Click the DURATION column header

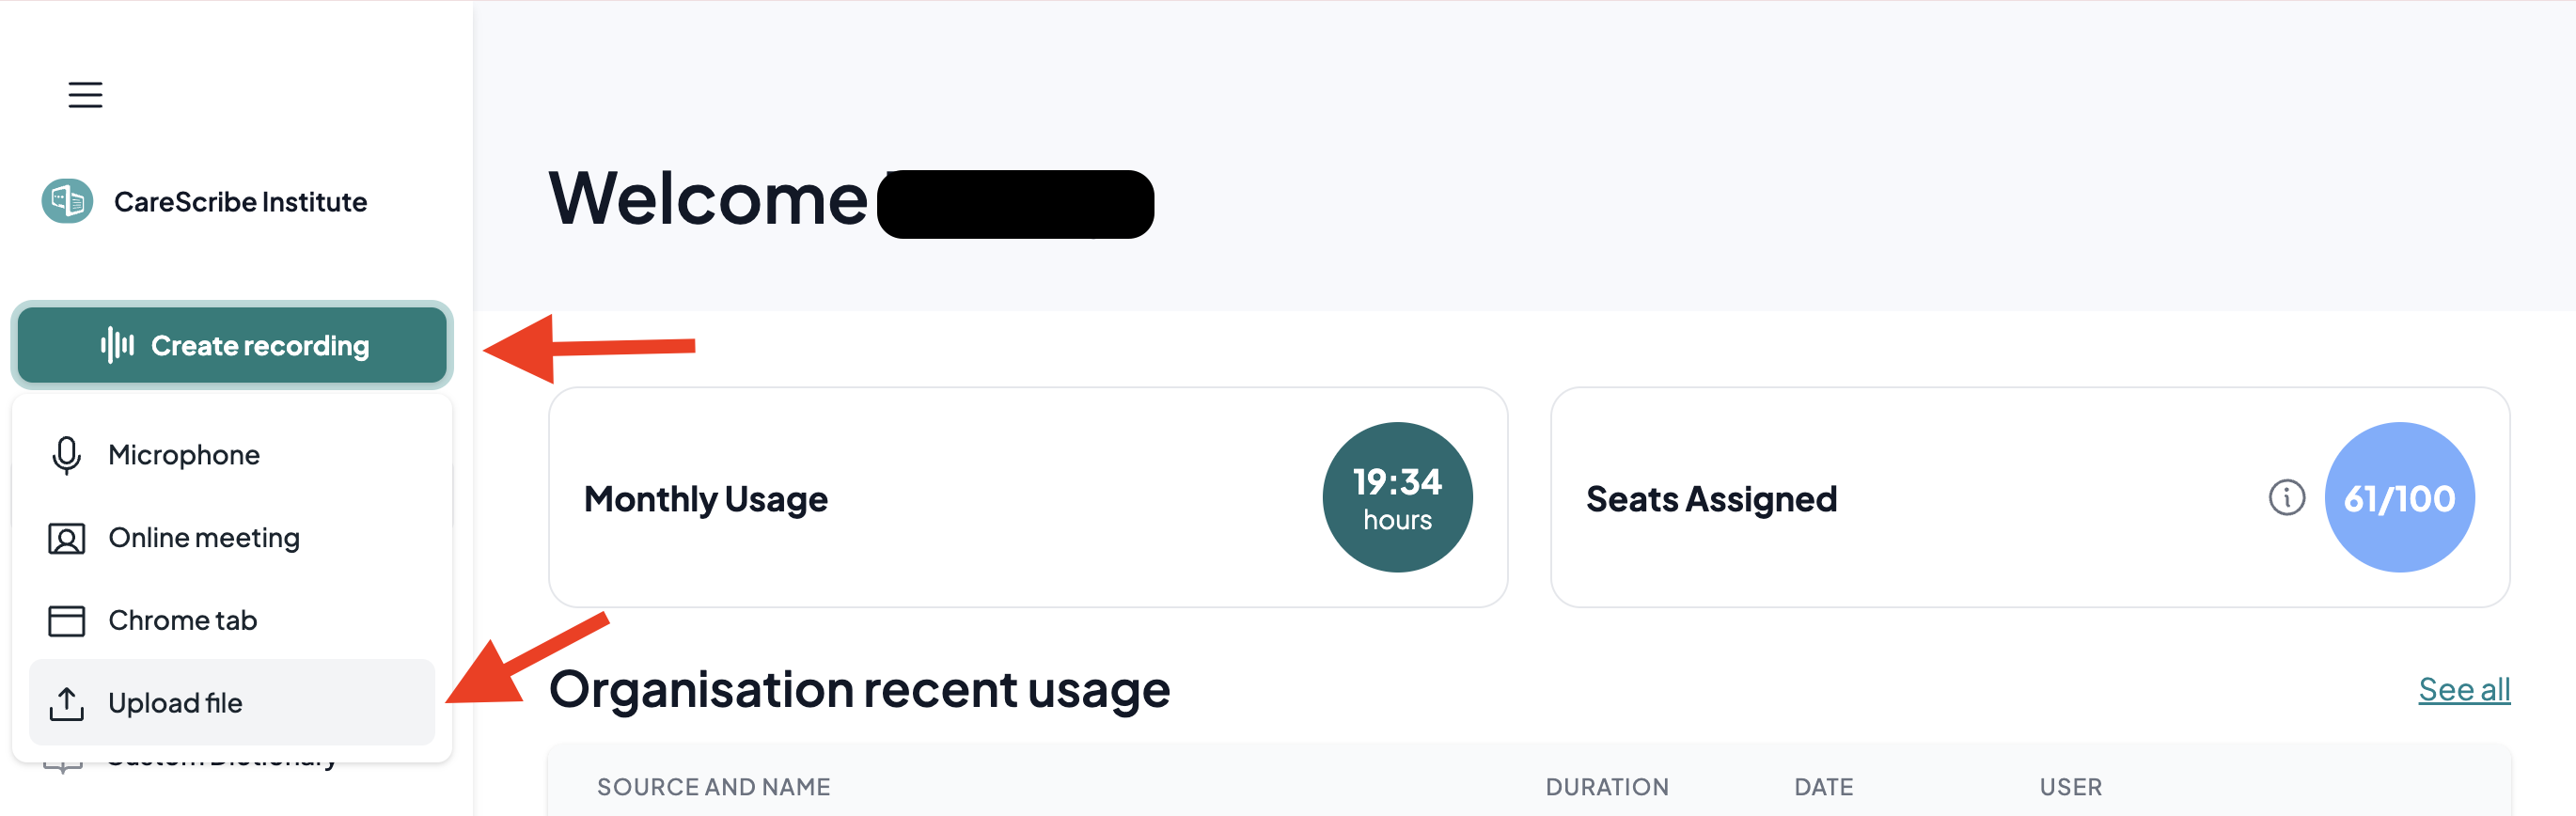pos(1607,787)
